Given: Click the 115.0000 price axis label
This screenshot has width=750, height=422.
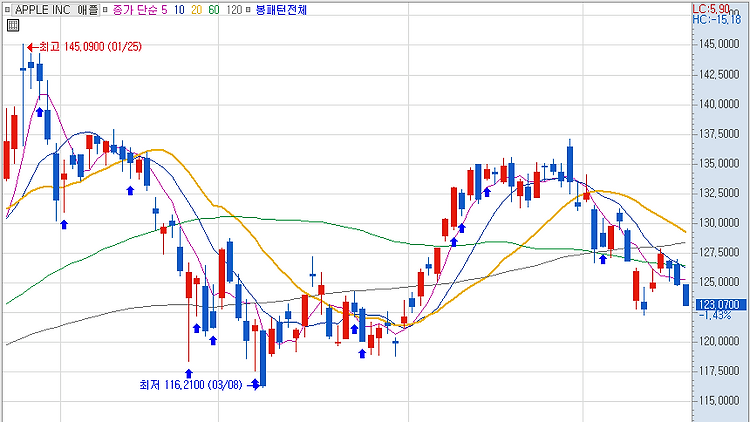Looking at the screenshot, I should (719, 400).
